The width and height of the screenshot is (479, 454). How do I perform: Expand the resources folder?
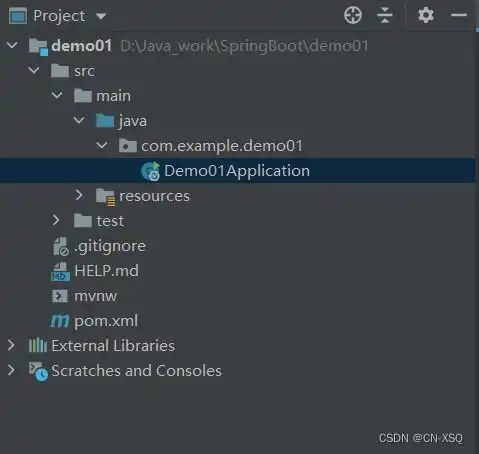(x=79, y=195)
